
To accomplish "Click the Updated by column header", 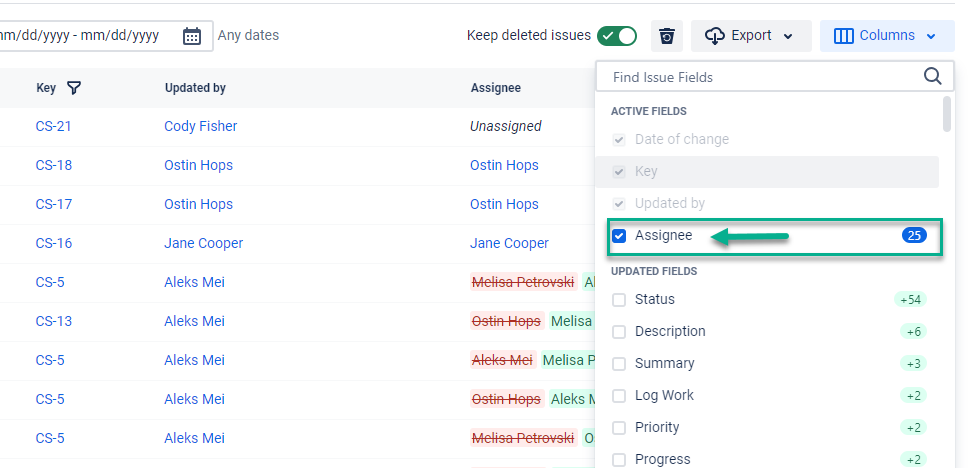I will pos(195,88).
